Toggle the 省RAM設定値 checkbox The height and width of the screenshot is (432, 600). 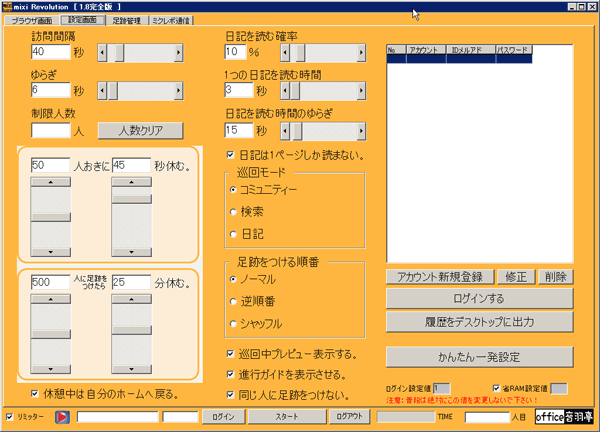tap(496, 388)
